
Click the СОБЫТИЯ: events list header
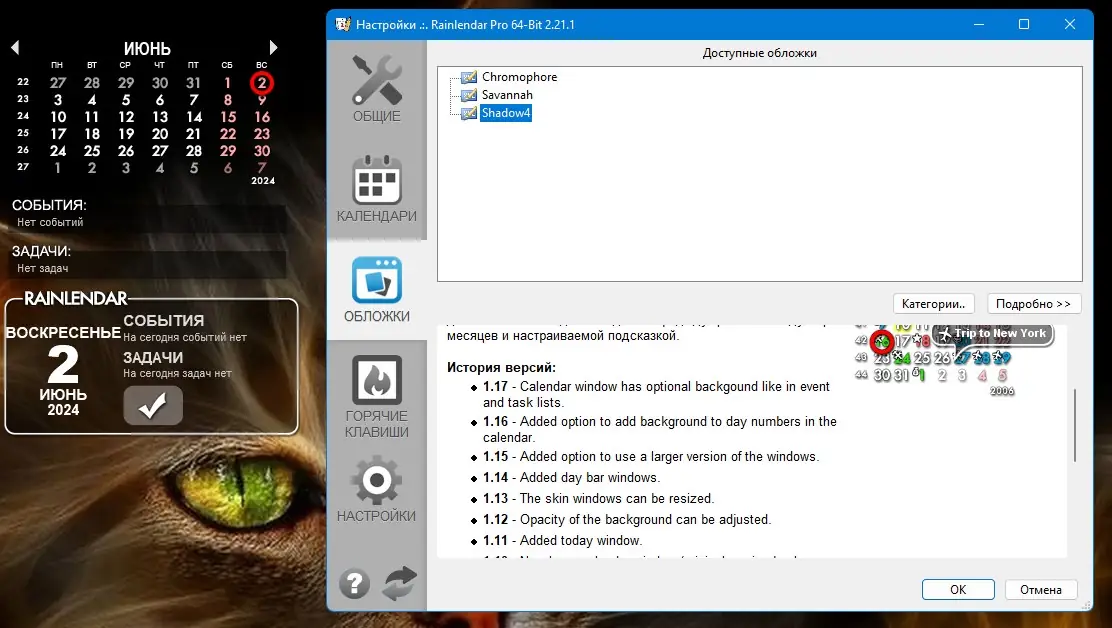49,206
